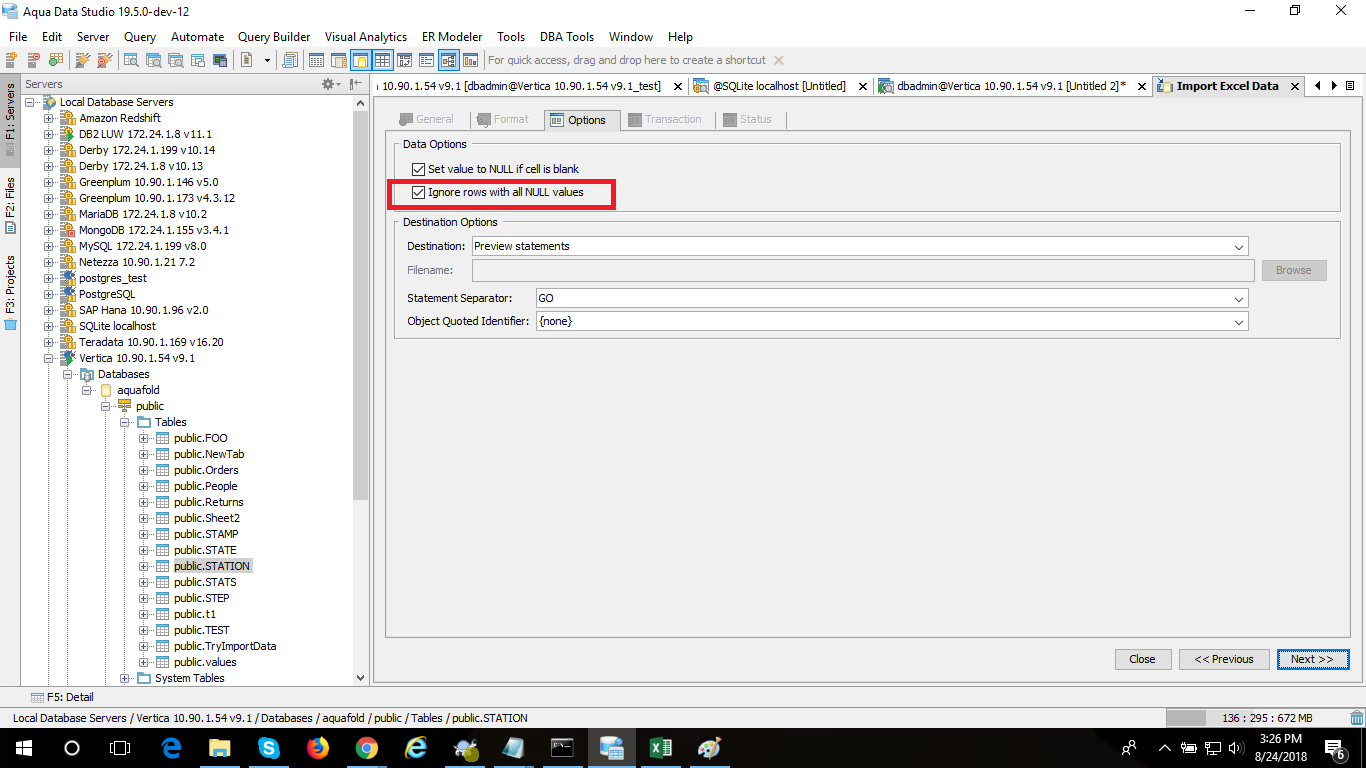1366x768 pixels.
Task: Expand the System Tables folder node
Action: point(125,678)
